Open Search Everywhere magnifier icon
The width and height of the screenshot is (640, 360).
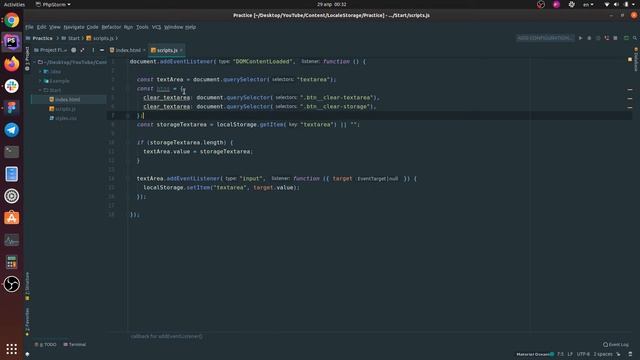635,38
